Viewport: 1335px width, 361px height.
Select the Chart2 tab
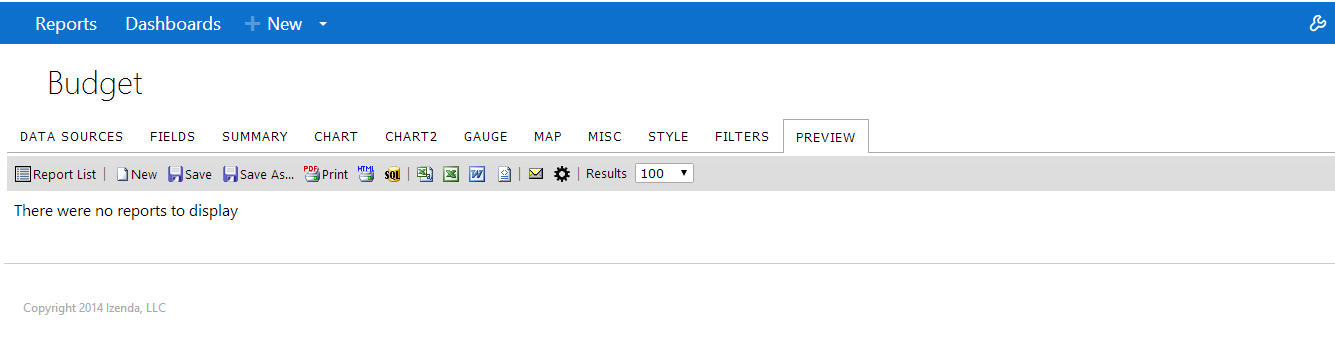(x=411, y=137)
